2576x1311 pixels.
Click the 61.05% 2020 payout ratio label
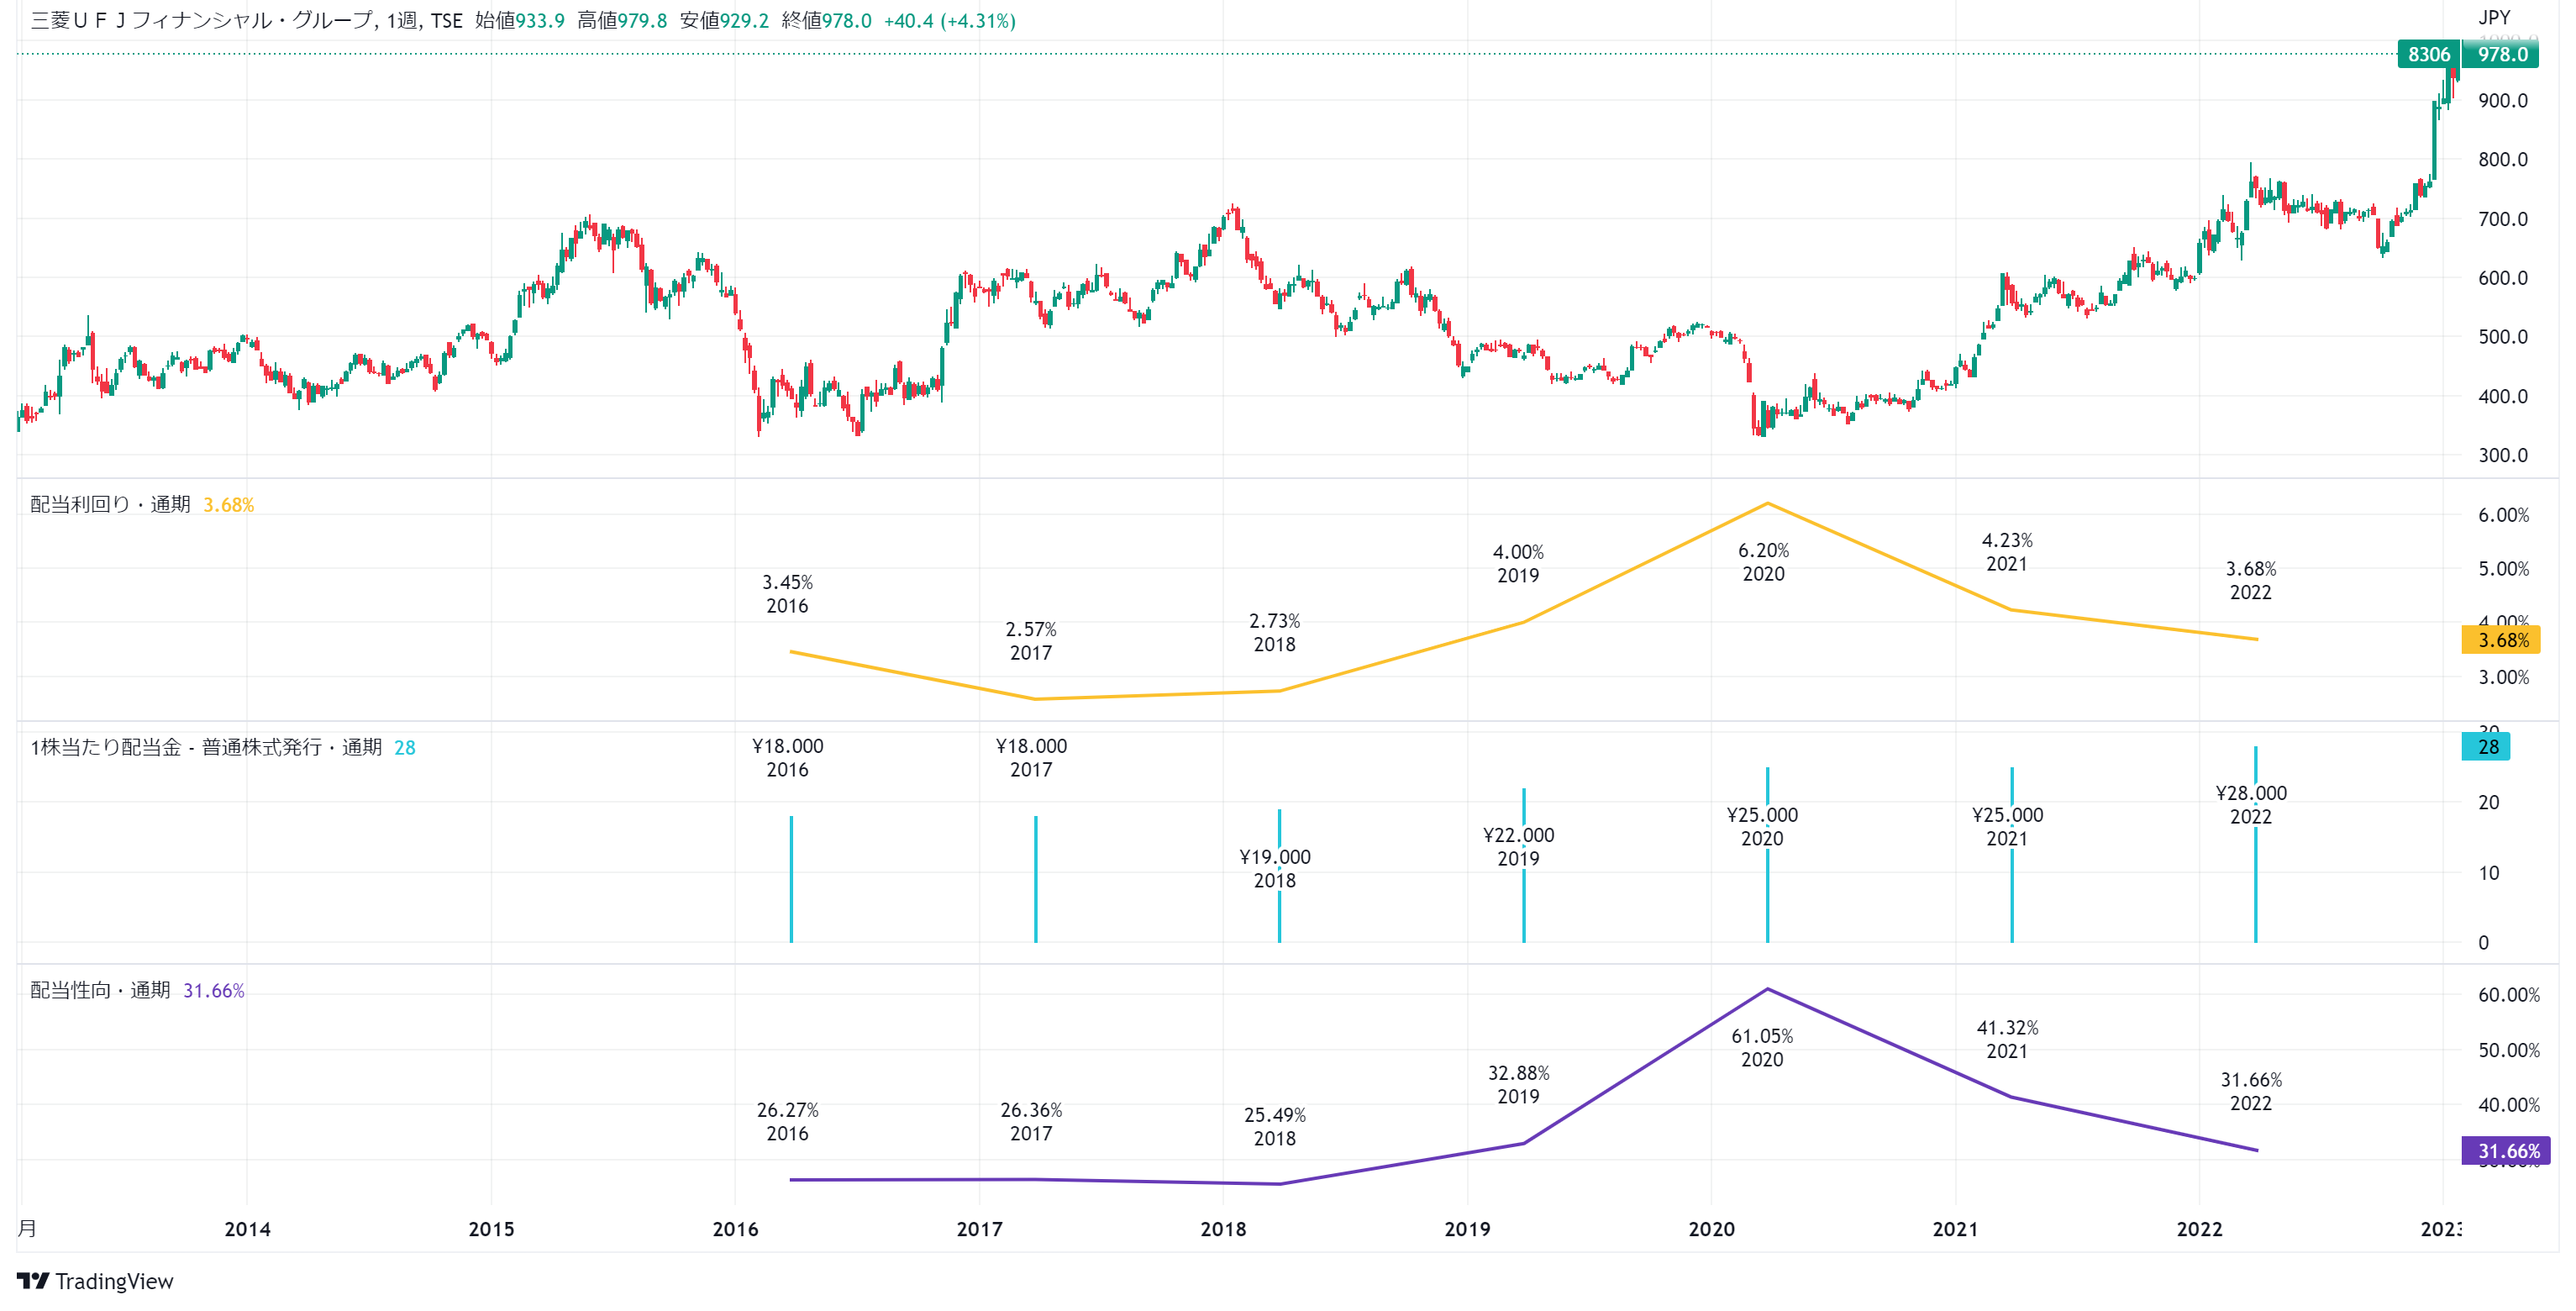coord(1762,1048)
